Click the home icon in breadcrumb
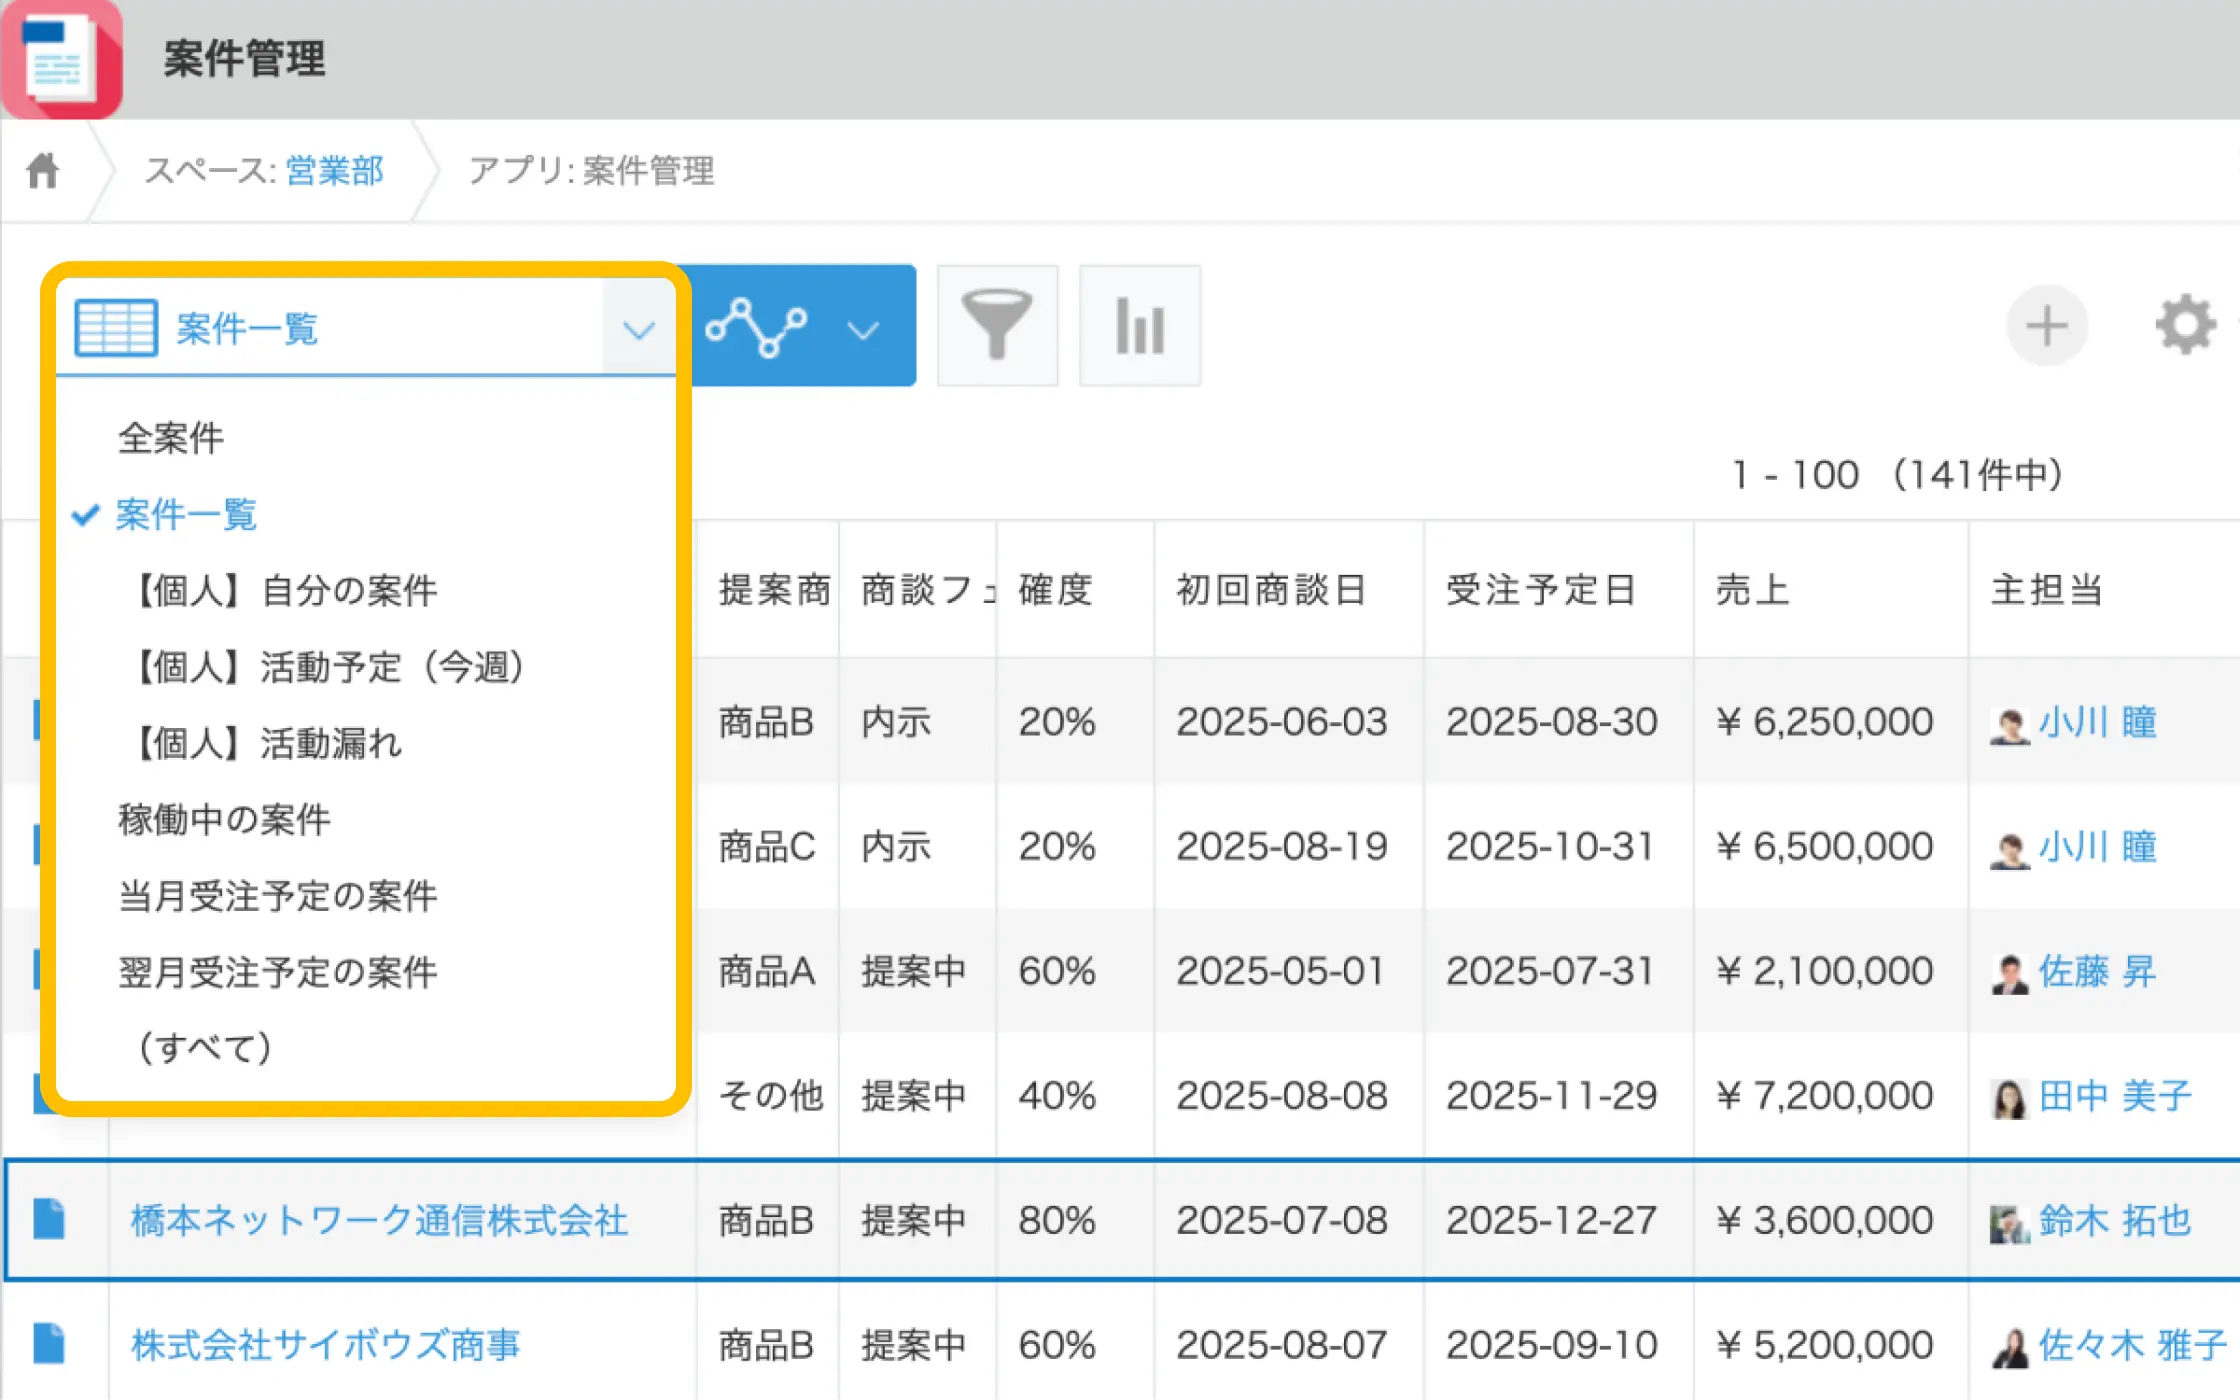Viewport: 2240px width, 1400px height. [x=43, y=171]
